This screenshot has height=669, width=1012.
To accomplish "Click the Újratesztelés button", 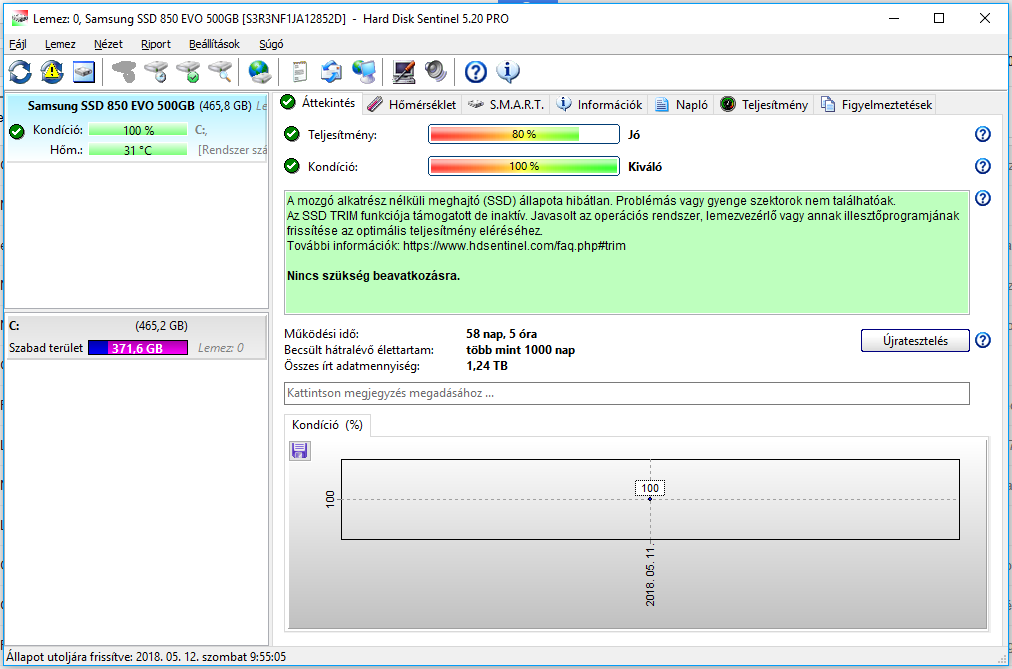I will pyautogui.click(x=915, y=341).
